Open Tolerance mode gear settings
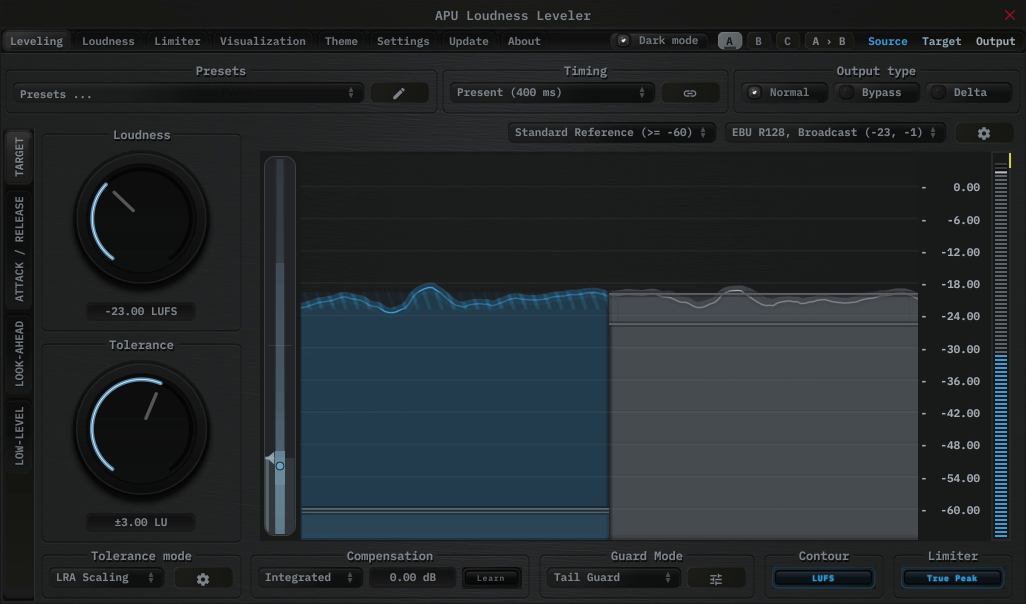1026x604 pixels. tap(203, 579)
